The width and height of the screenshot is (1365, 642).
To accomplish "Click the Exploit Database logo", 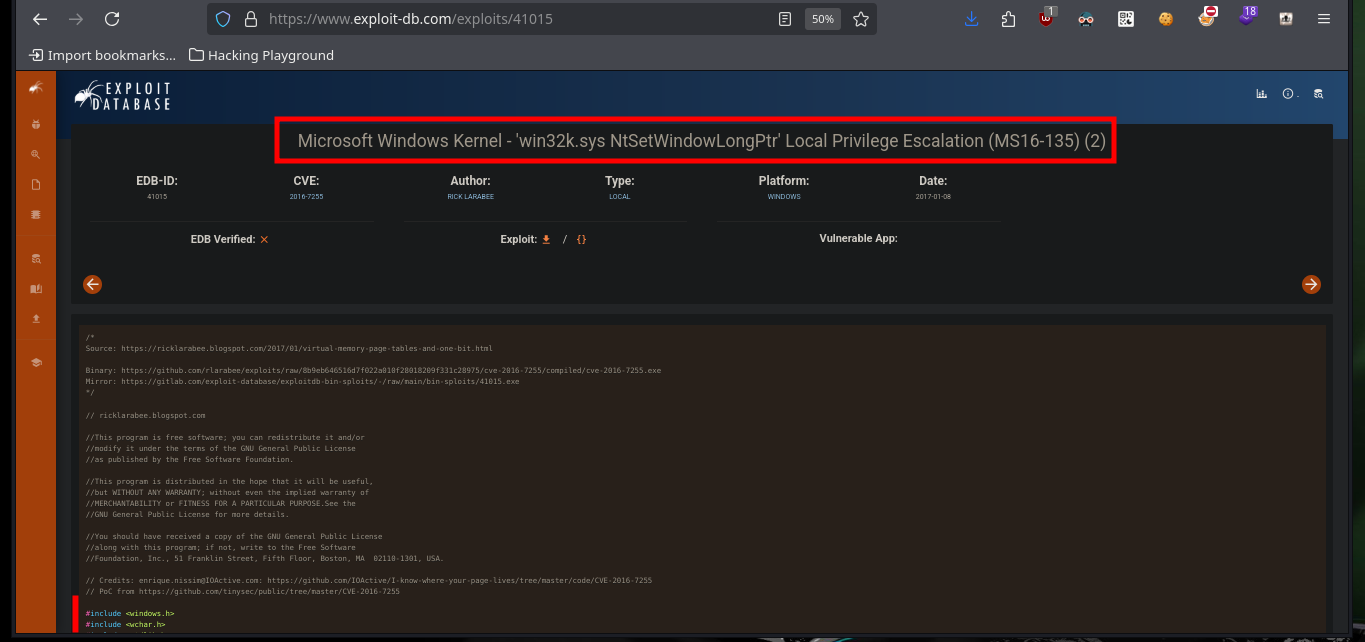I will pyautogui.click(x=122, y=96).
